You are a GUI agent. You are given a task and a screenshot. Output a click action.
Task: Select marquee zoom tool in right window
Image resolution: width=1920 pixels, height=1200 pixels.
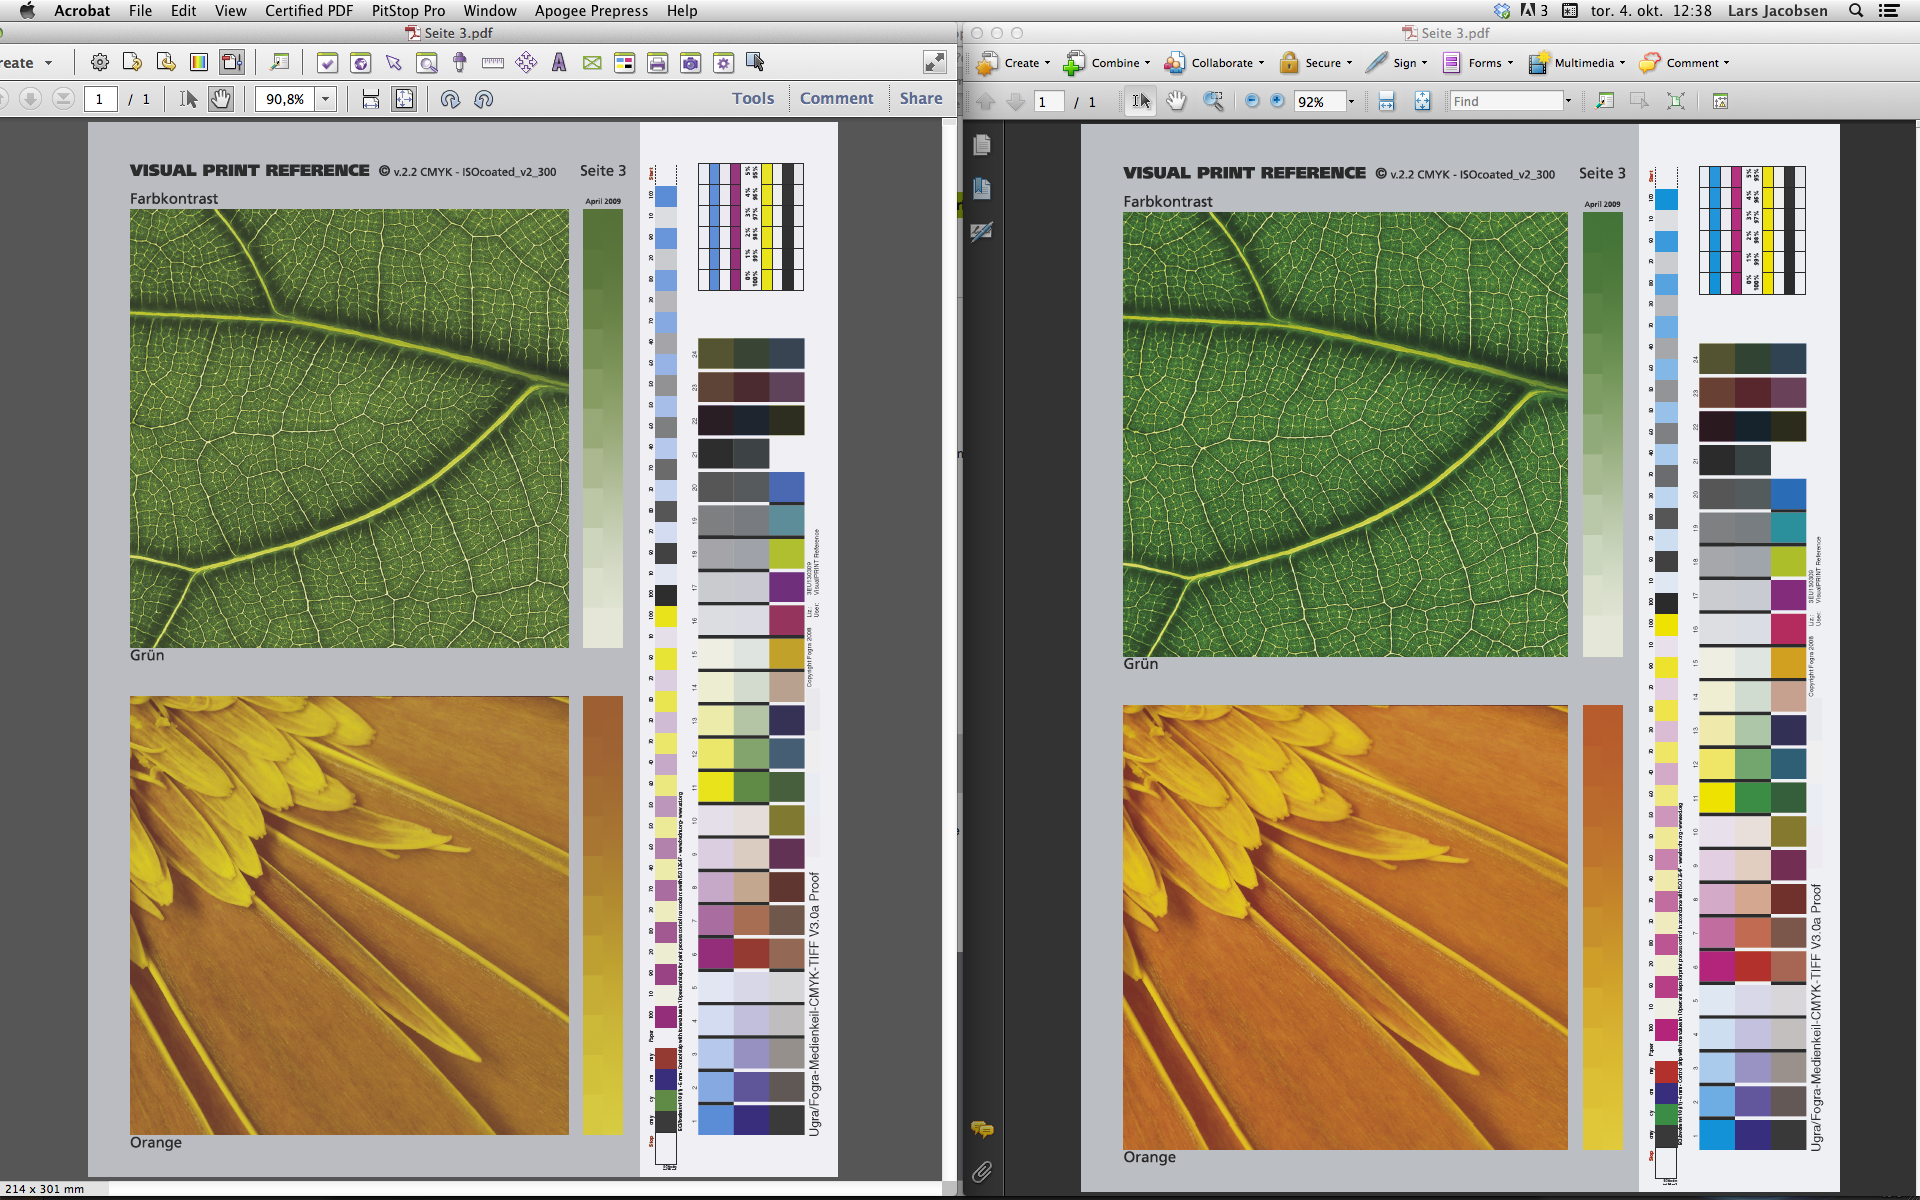pyautogui.click(x=1213, y=101)
